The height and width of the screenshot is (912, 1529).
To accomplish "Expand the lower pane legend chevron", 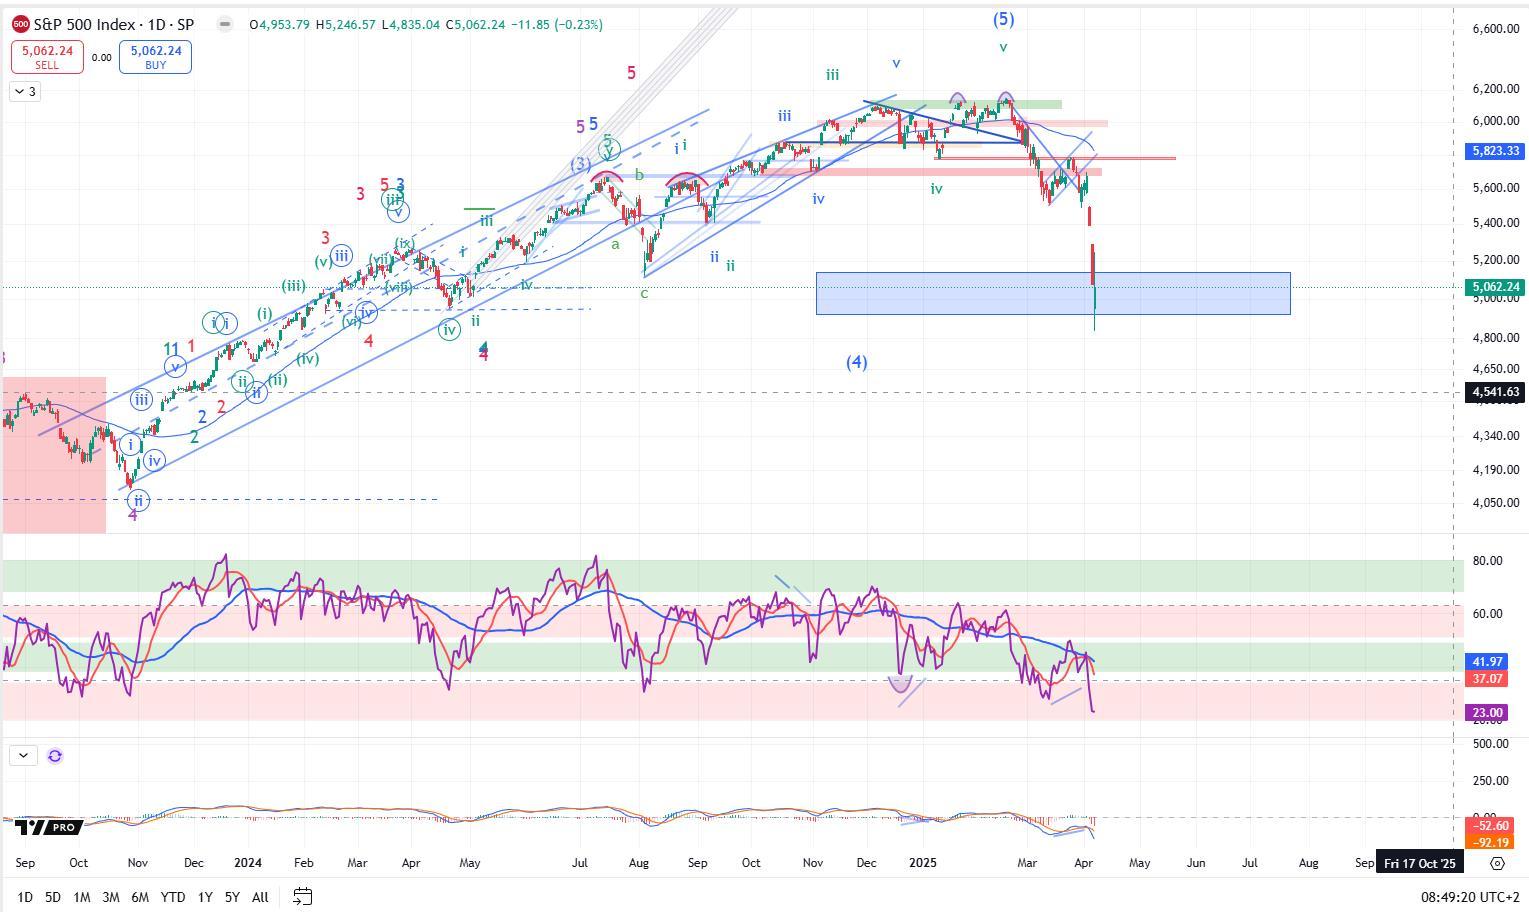I will tap(22, 756).
